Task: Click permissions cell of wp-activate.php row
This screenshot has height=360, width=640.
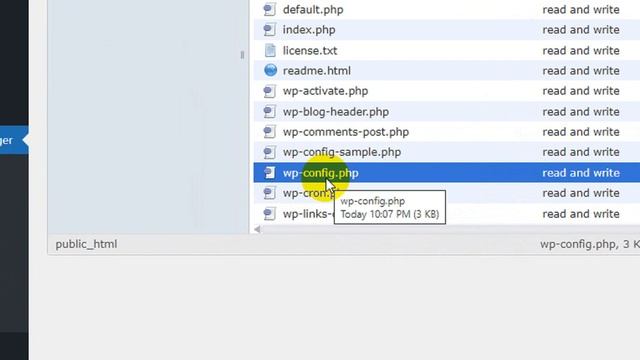Action: [581, 91]
